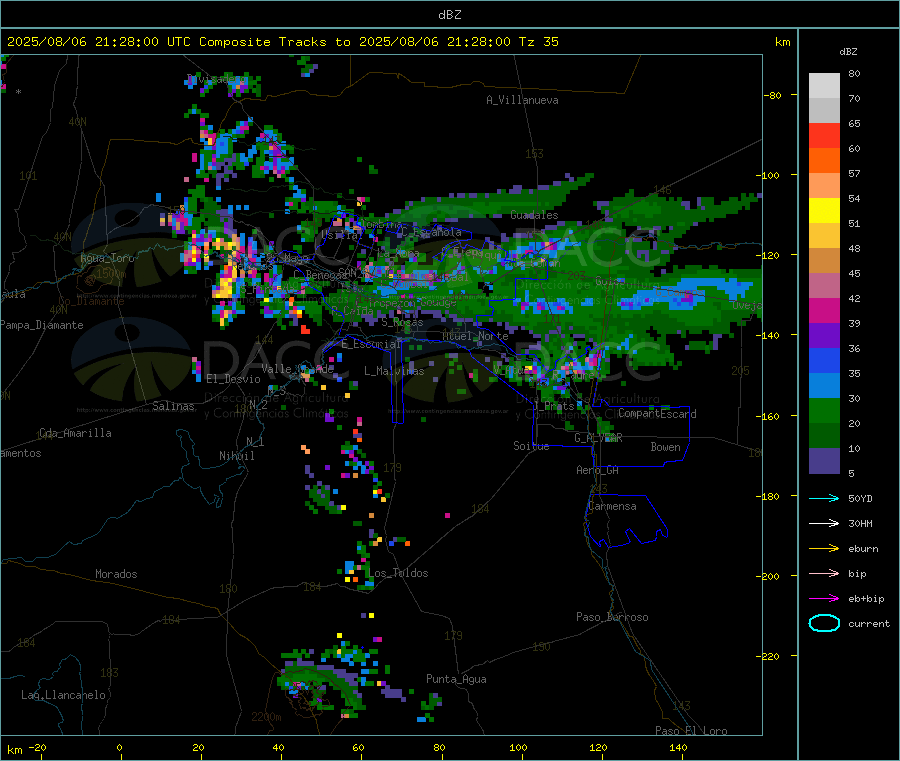Pick the red swatch between 65 and 60

click(x=824, y=136)
